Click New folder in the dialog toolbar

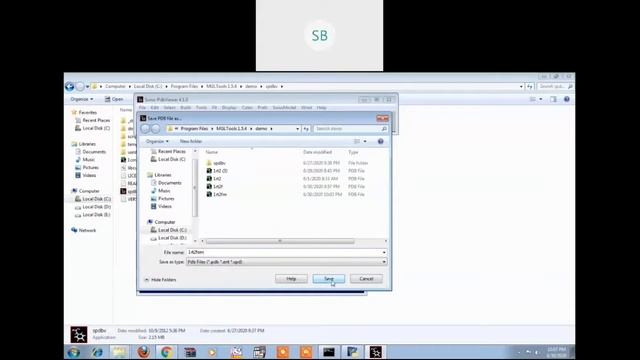(x=191, y=141)
